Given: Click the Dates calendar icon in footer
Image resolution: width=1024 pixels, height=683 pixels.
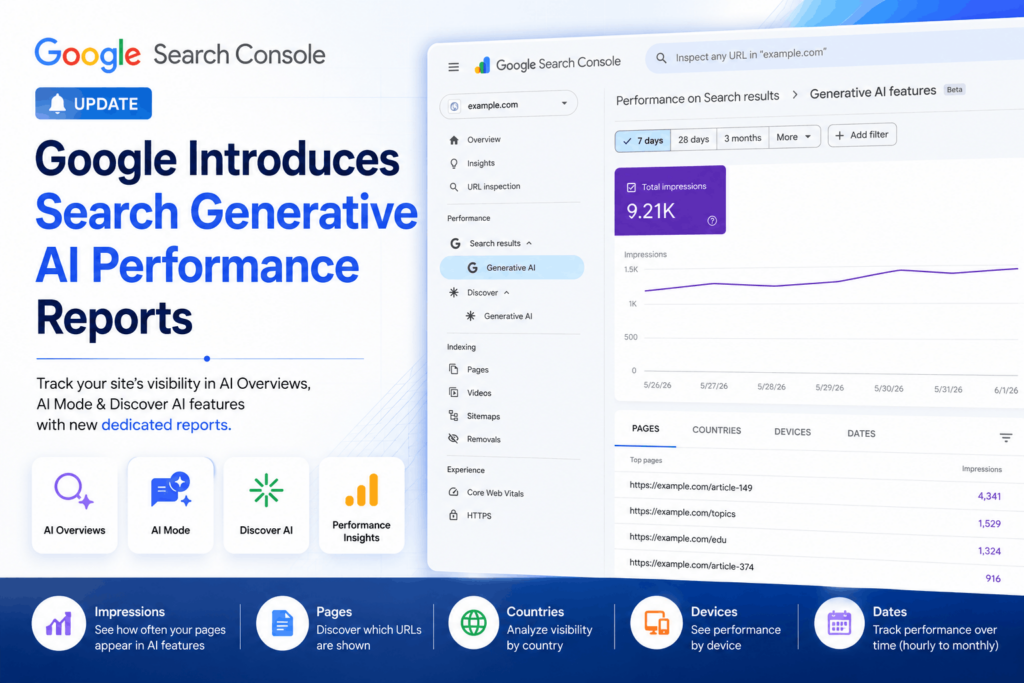Looking at the screenshot, I should (x=839, y=624).
